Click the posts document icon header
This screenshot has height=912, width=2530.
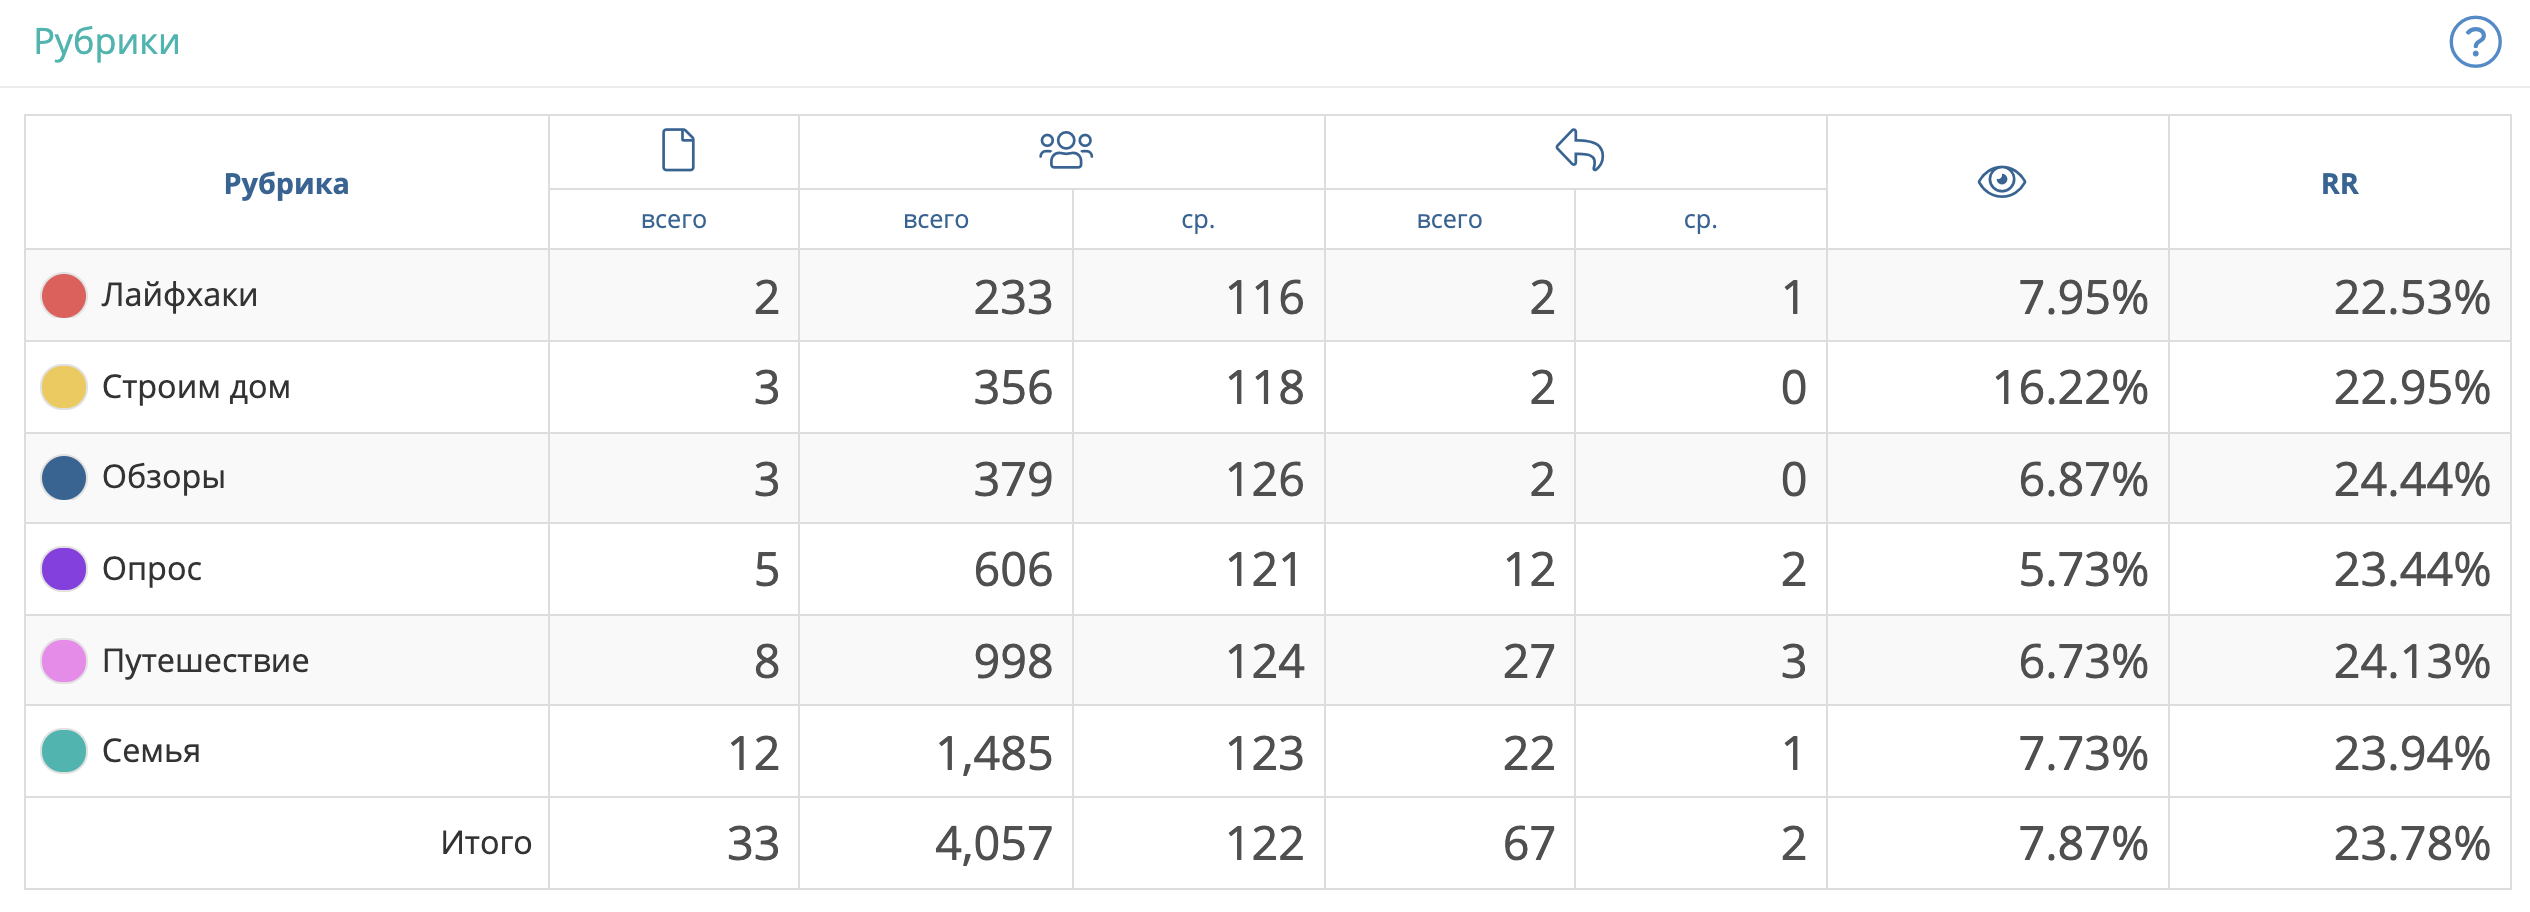[678, 150]
